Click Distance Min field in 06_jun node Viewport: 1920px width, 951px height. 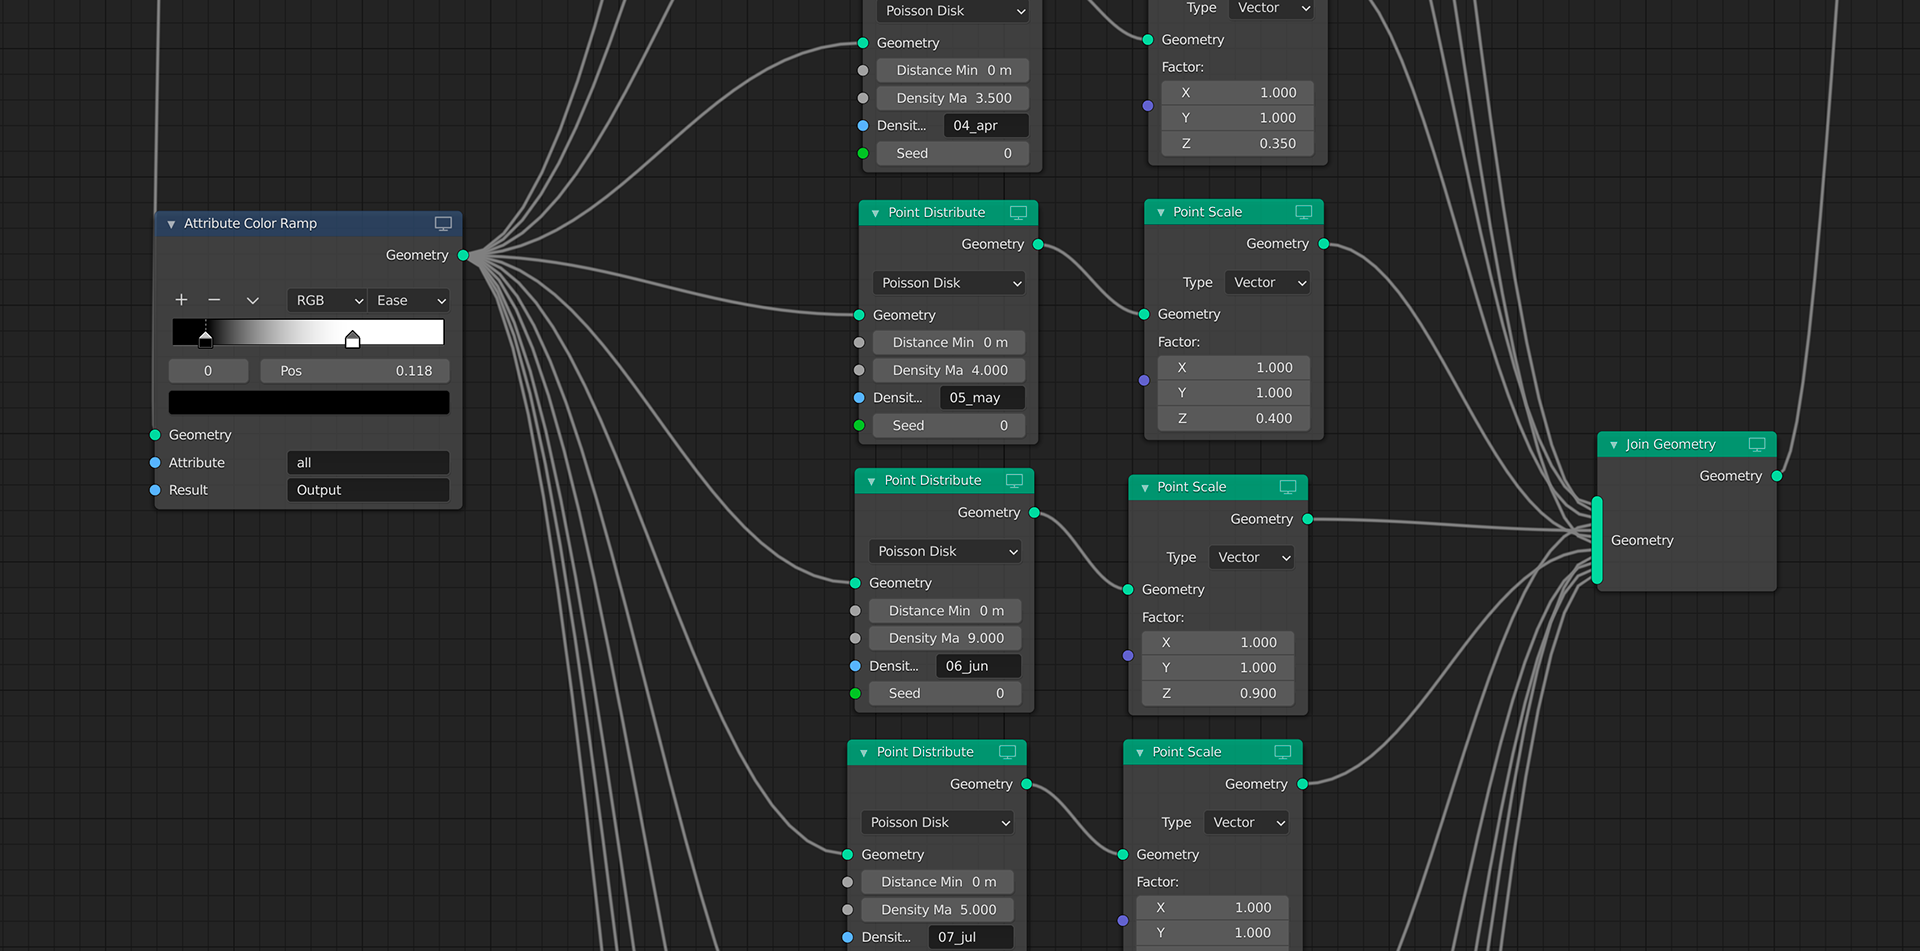click(x=946, y=611)
